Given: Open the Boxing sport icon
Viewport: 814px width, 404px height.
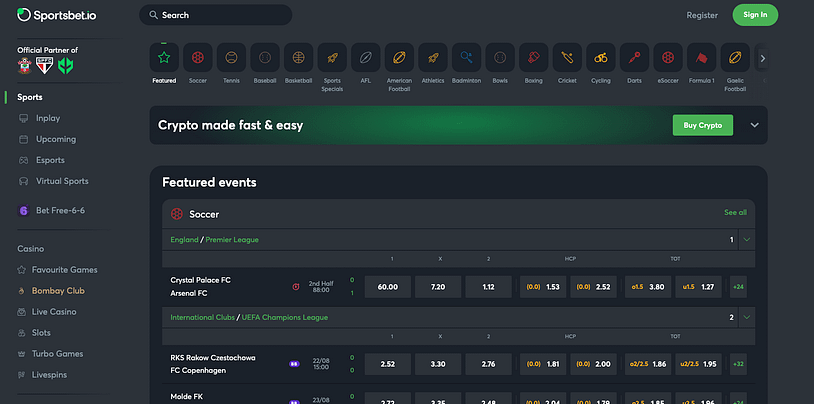Looking at the screenshot, I should click(533, 58).
